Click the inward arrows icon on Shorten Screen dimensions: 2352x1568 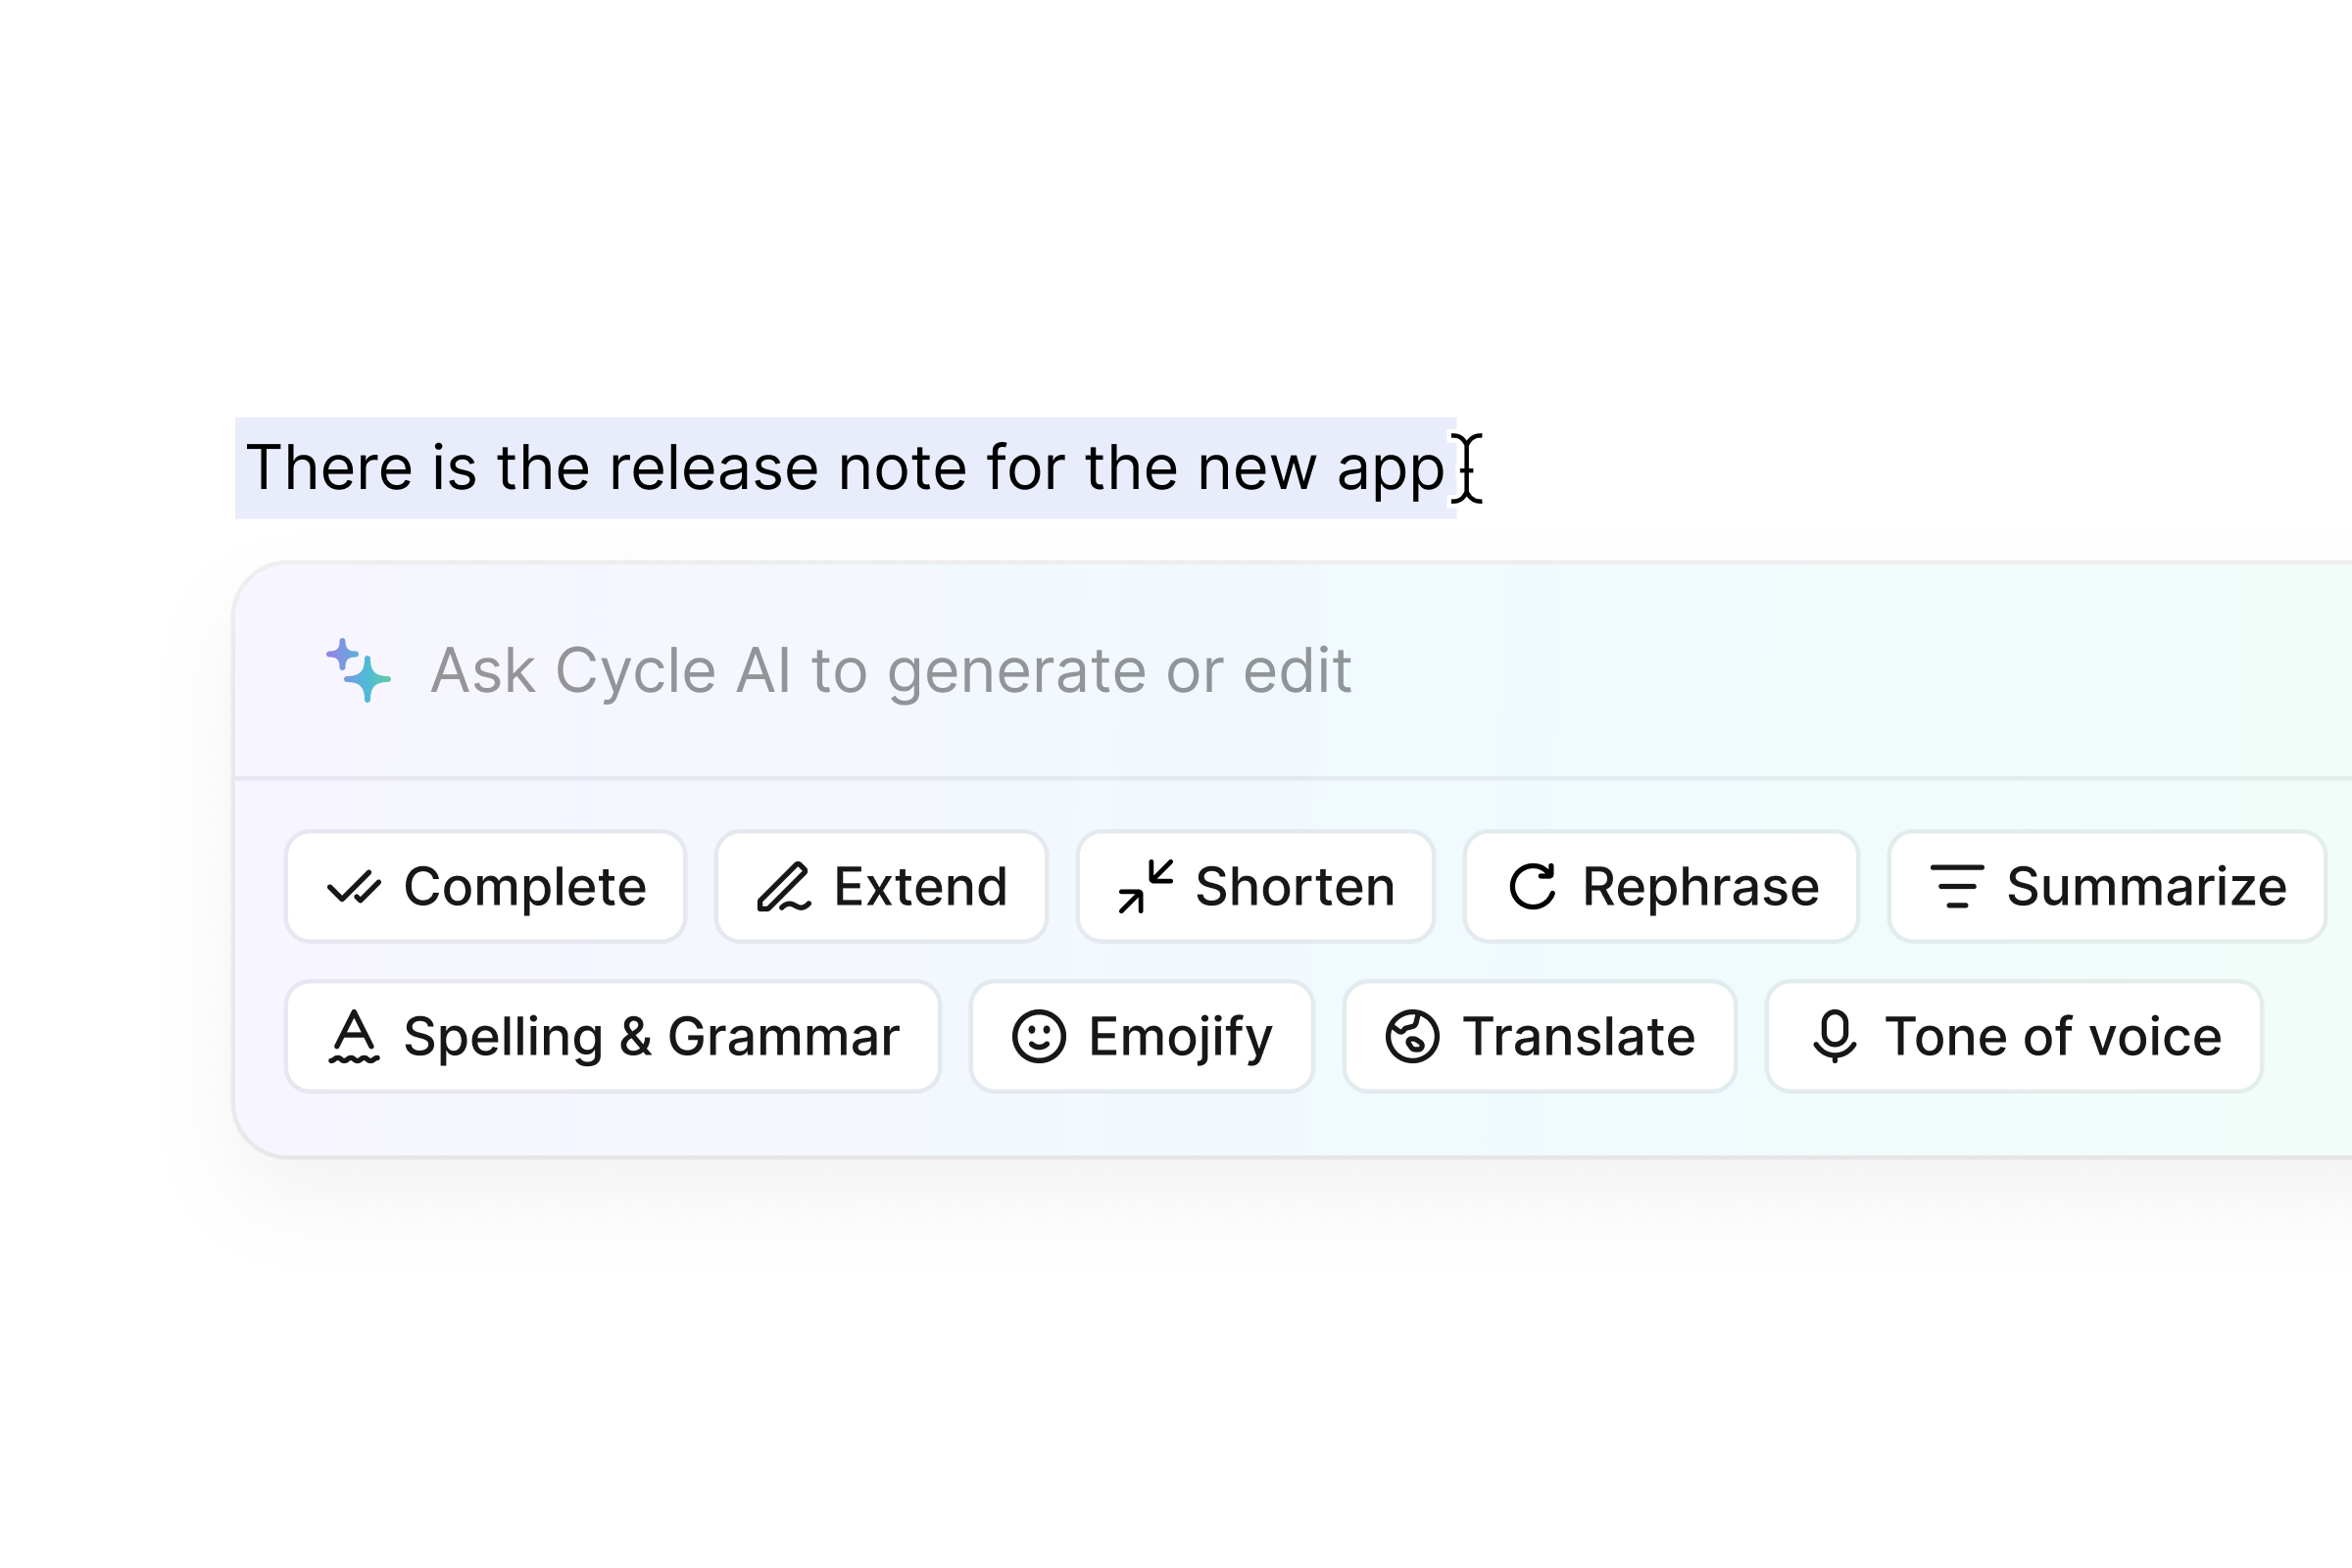point(1145,887)
